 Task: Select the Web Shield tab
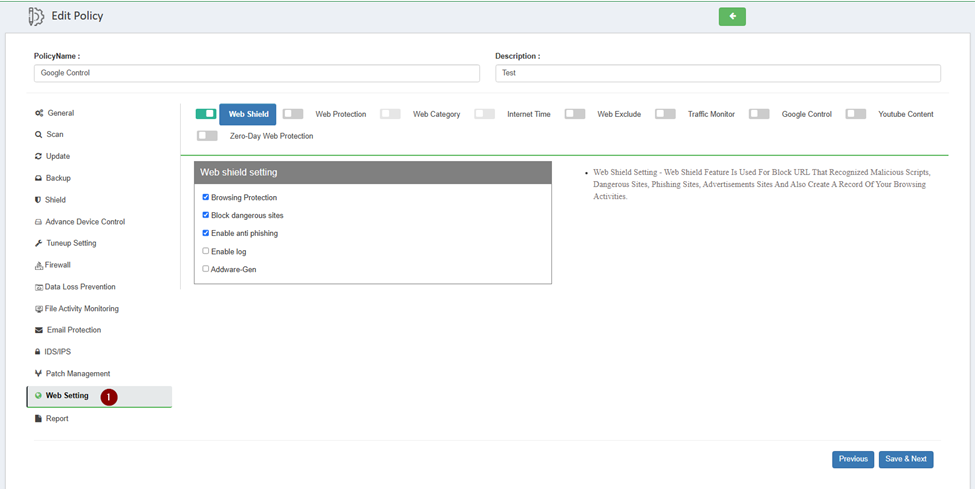tap(247, 114)
